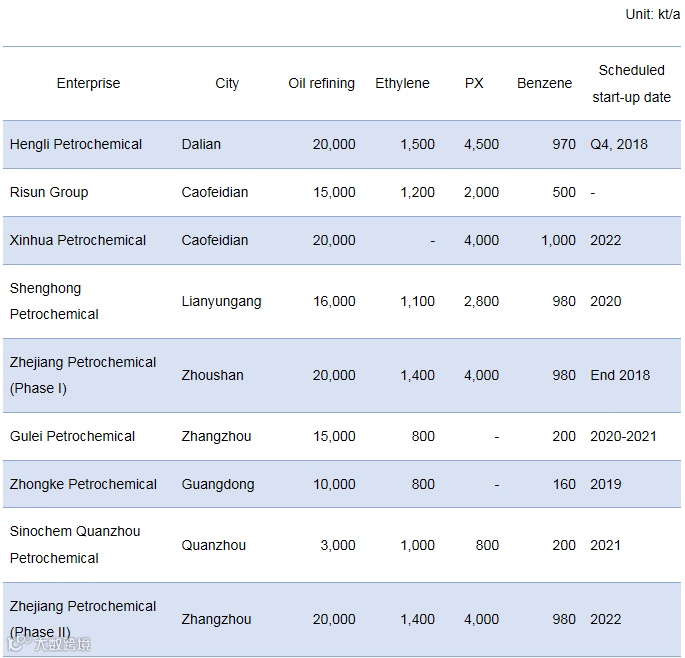
Task: Click Gulei's oil refining value 15,000
Action: pos(334,436)
